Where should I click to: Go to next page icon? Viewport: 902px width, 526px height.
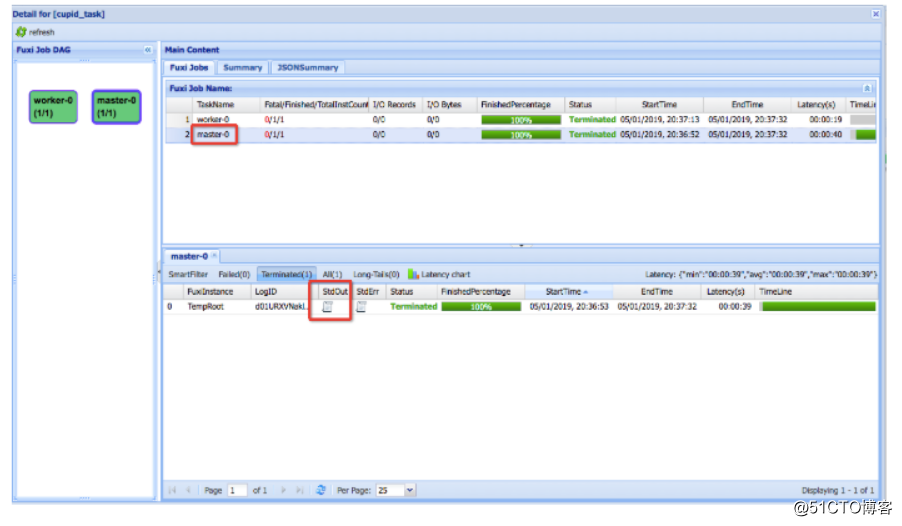click(x=283, y=490)
